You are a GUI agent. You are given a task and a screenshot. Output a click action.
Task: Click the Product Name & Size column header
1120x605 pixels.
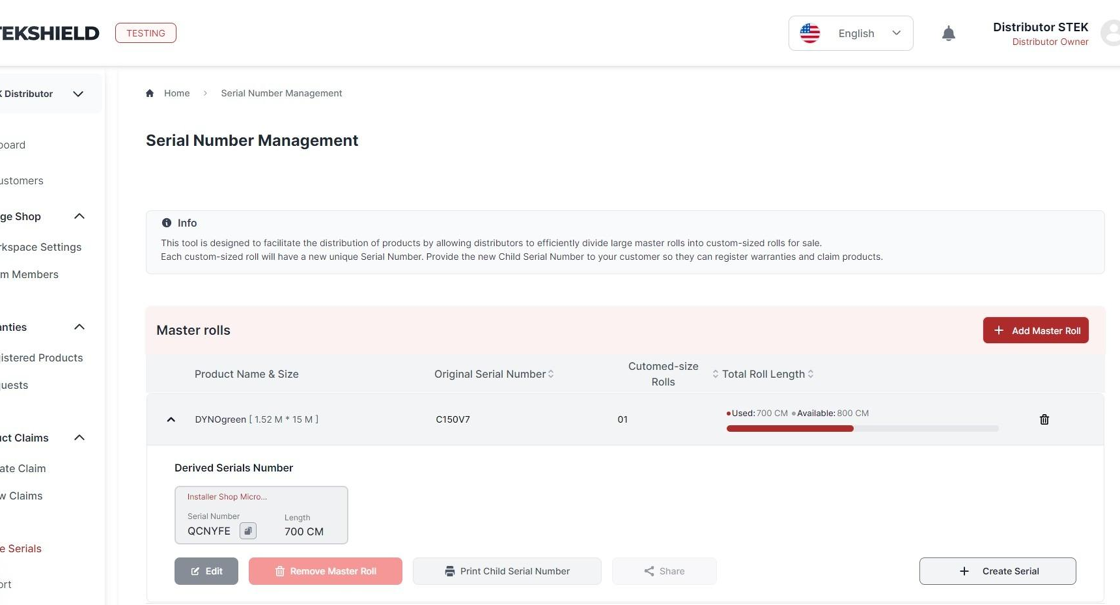pos(246,374)
